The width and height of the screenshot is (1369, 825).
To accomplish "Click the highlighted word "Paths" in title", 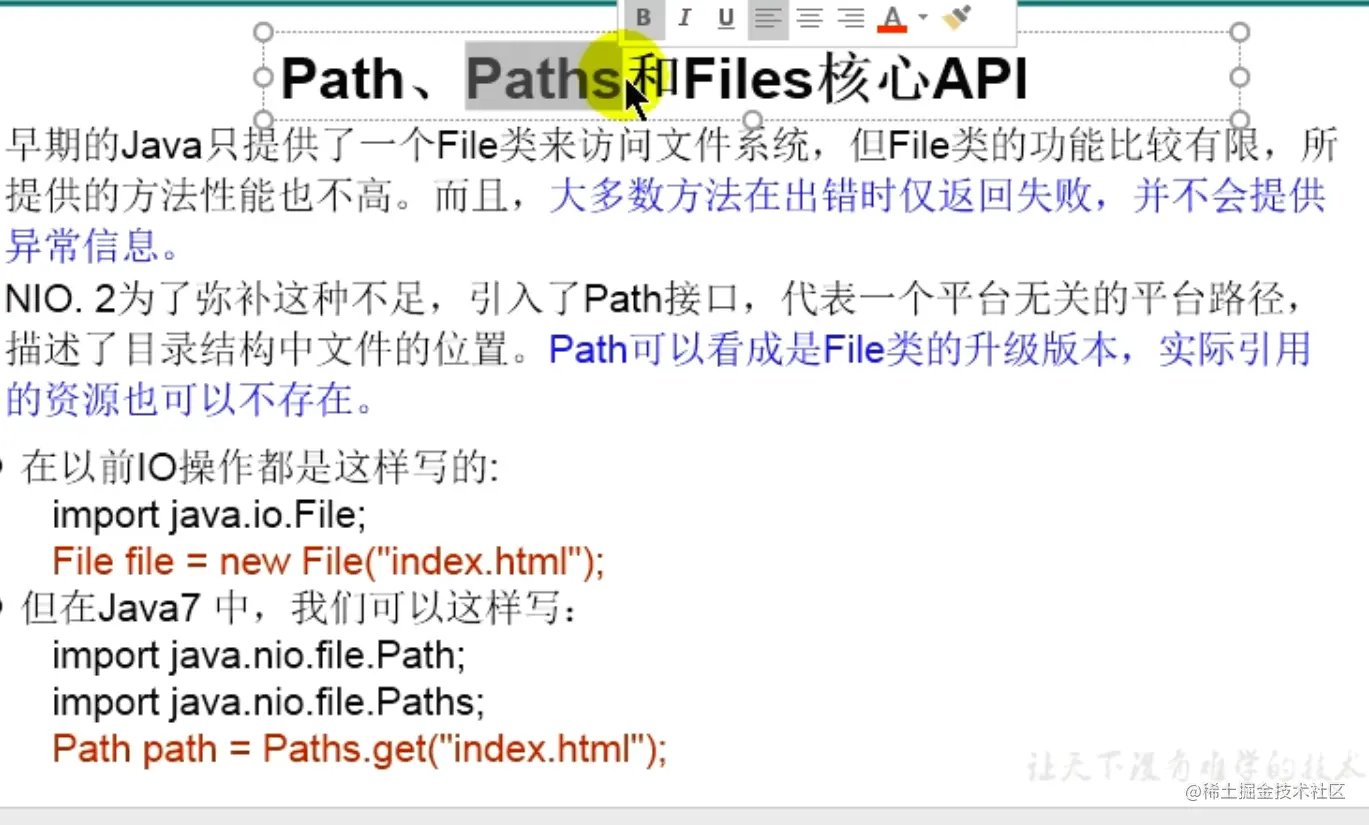I will coord(542,79).
